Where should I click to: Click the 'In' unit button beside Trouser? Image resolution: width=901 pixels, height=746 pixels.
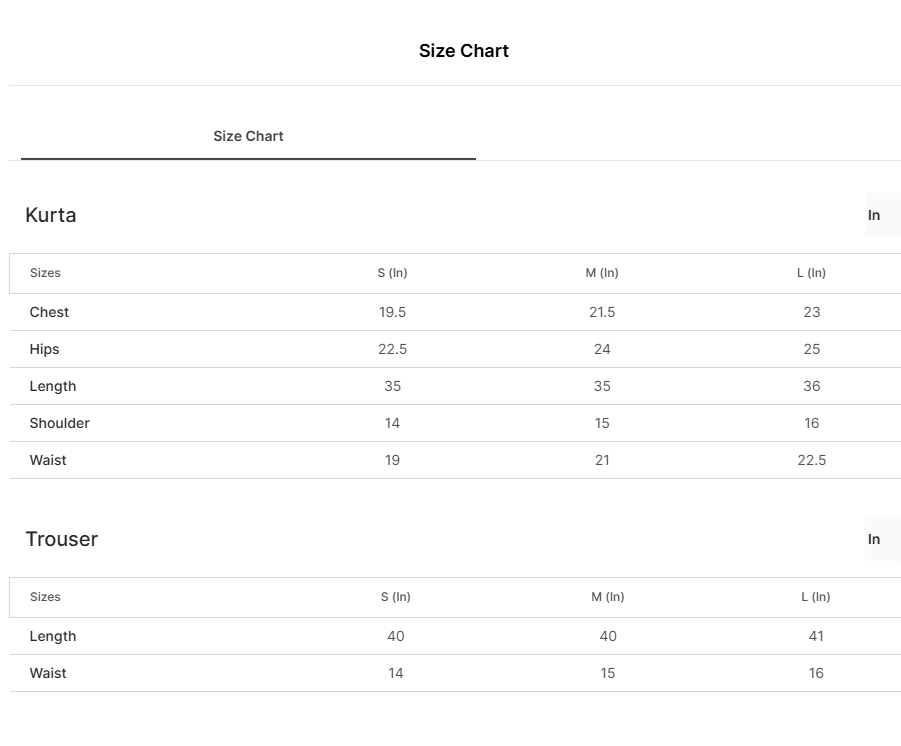[x=873, y=539]
